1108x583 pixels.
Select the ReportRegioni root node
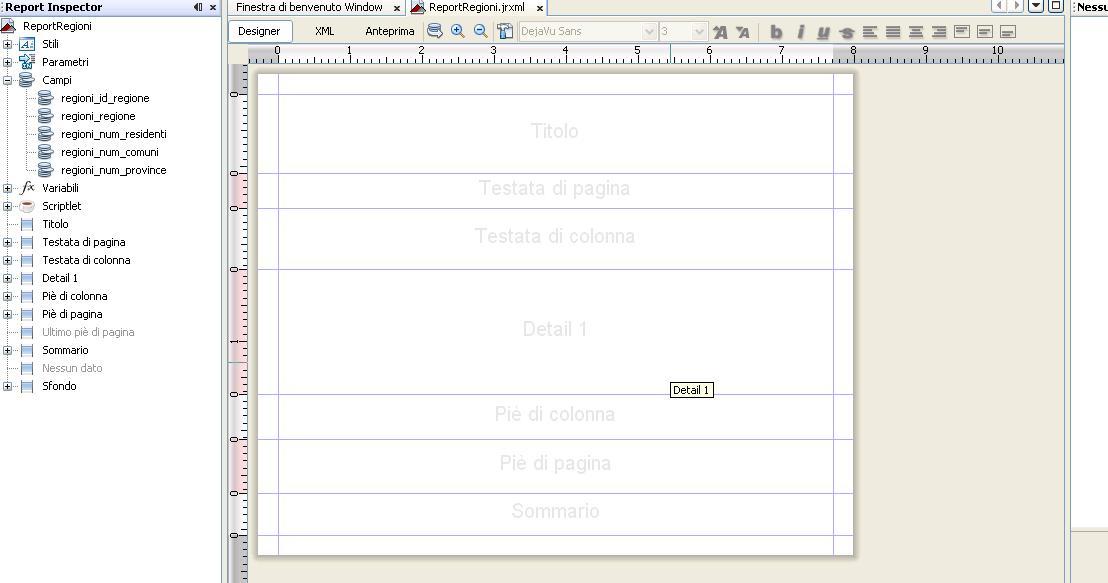click(x=57, y=26)
